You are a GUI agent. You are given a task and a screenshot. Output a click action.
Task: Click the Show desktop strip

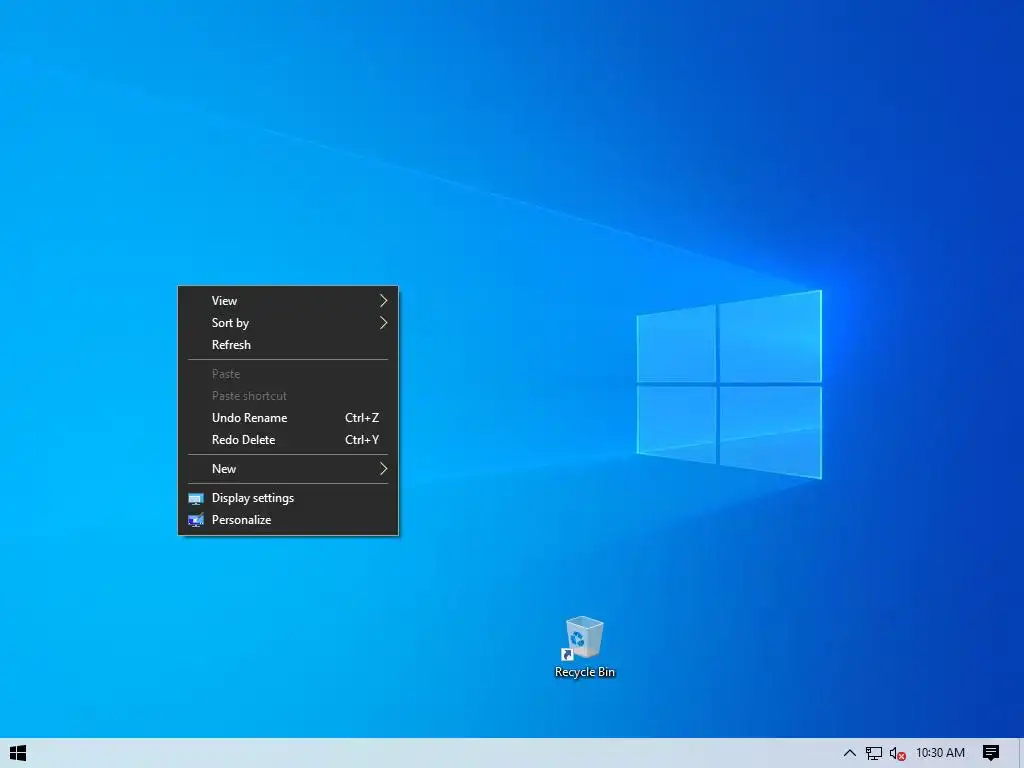(x=1021, y=753)
